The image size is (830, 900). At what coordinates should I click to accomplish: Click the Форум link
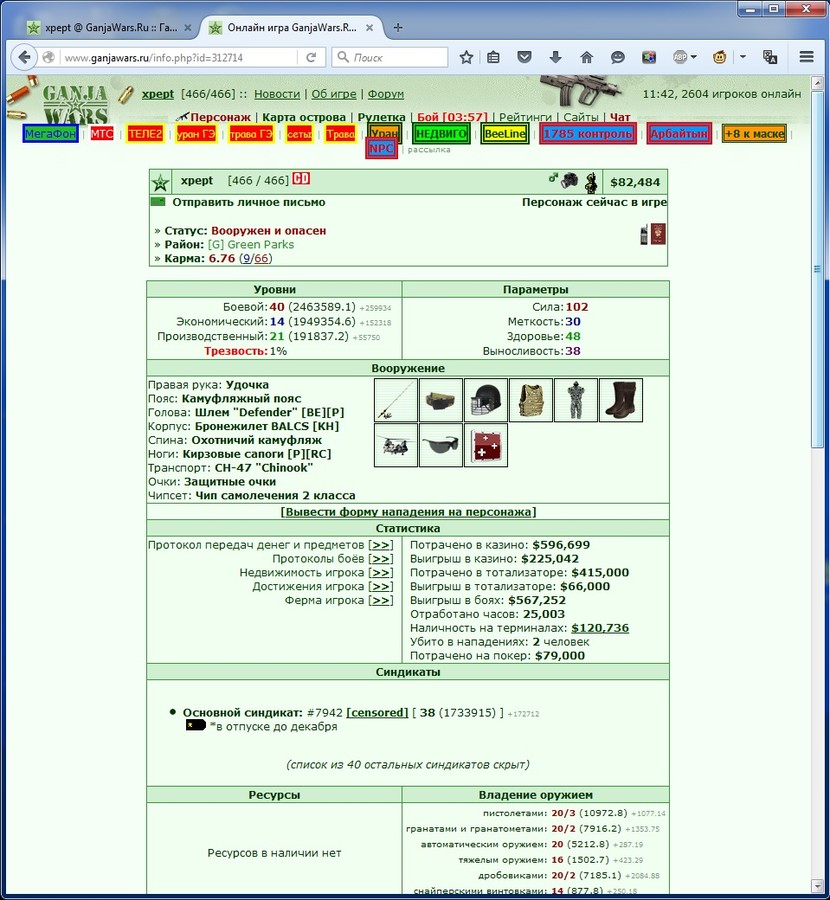(386, 94)
